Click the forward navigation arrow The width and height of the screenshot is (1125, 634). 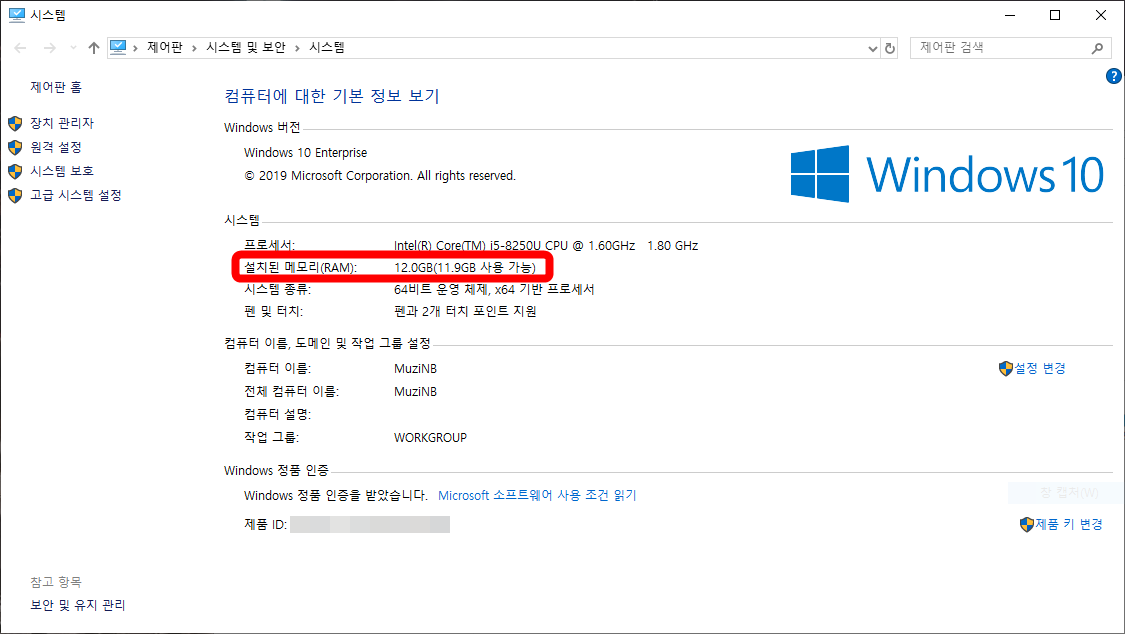click(50, 48)
